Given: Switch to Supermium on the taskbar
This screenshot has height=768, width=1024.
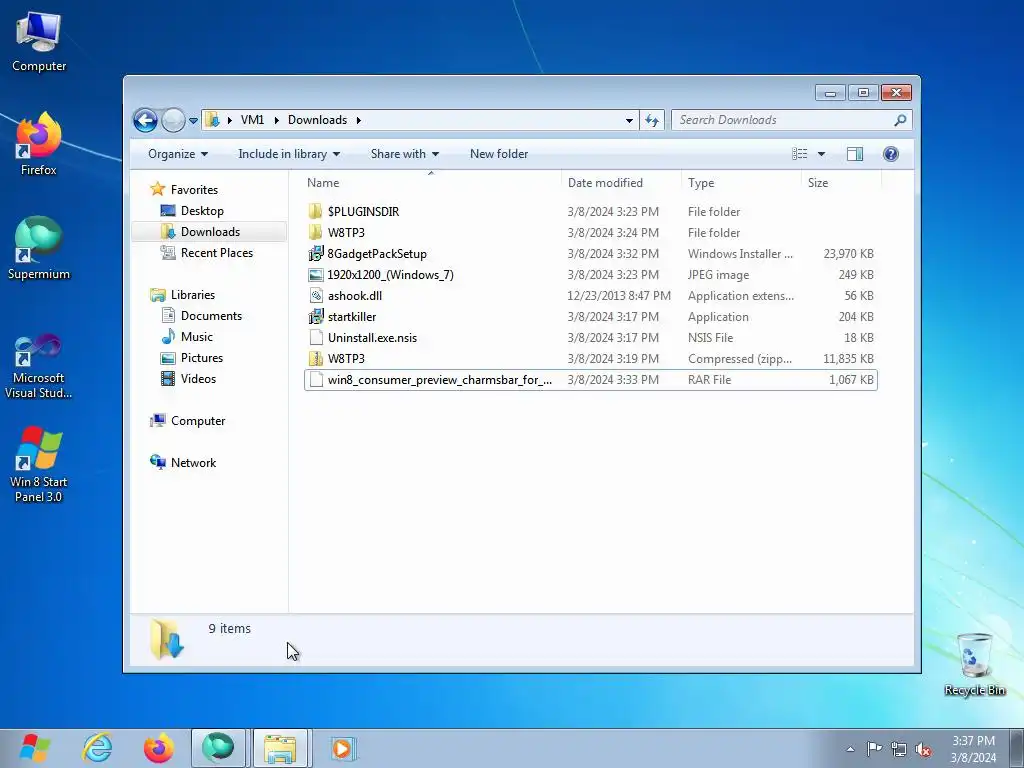Looking at the screenshot, I should click(218, 748).
